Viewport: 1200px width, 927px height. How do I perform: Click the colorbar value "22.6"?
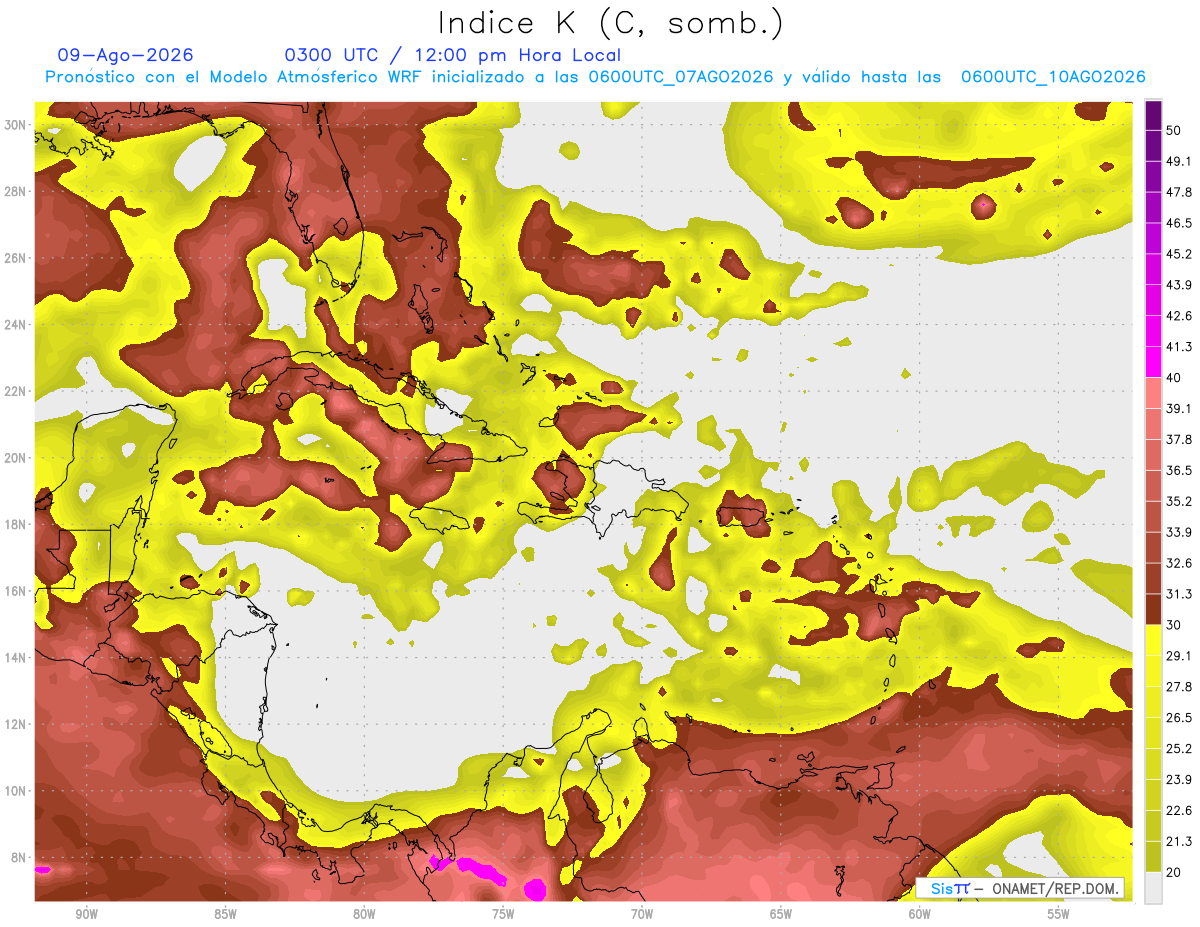pos(1179,810)
